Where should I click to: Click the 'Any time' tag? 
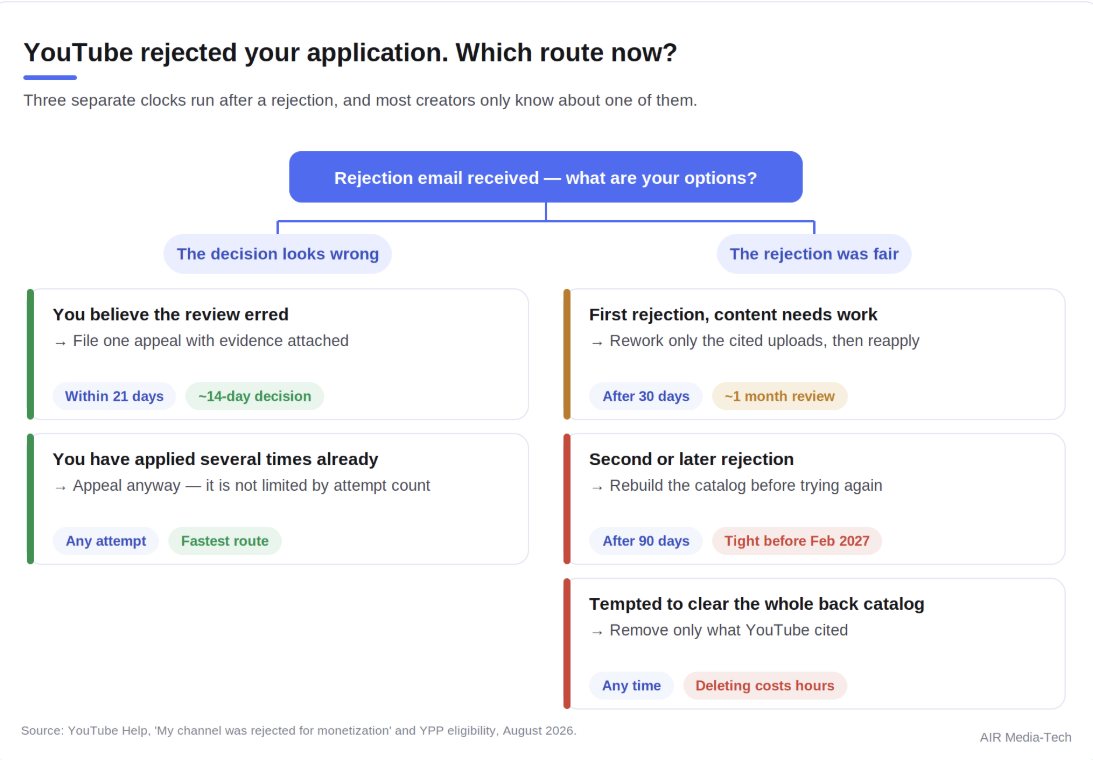[x=632, y=685]
